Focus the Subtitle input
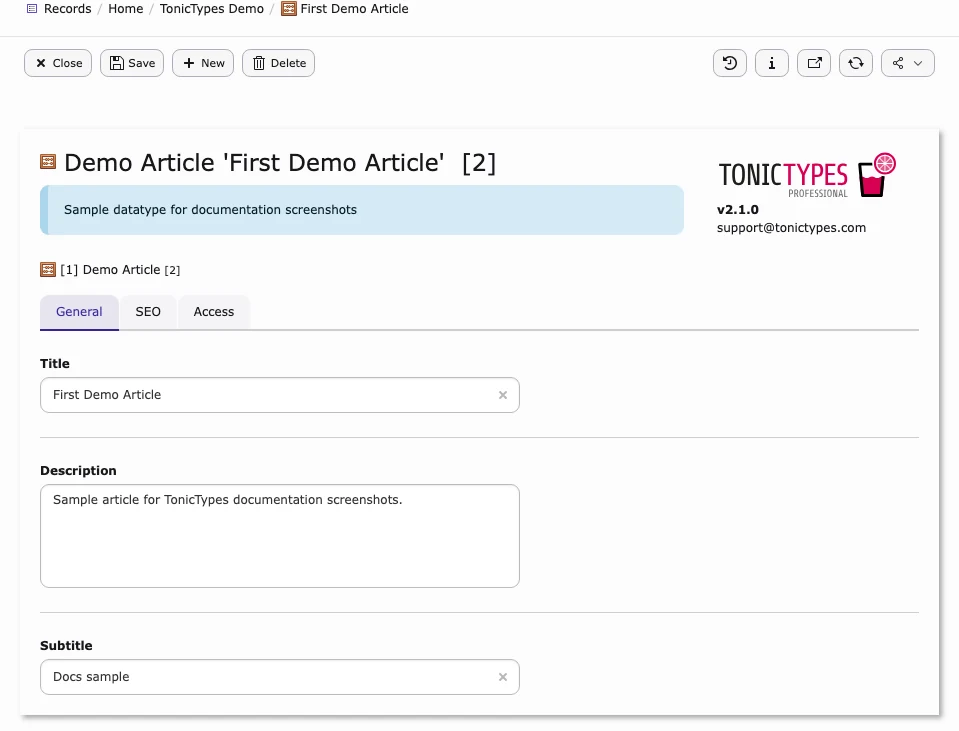Image resolution: width=959 pixels, height=731 pixels. 280,677
